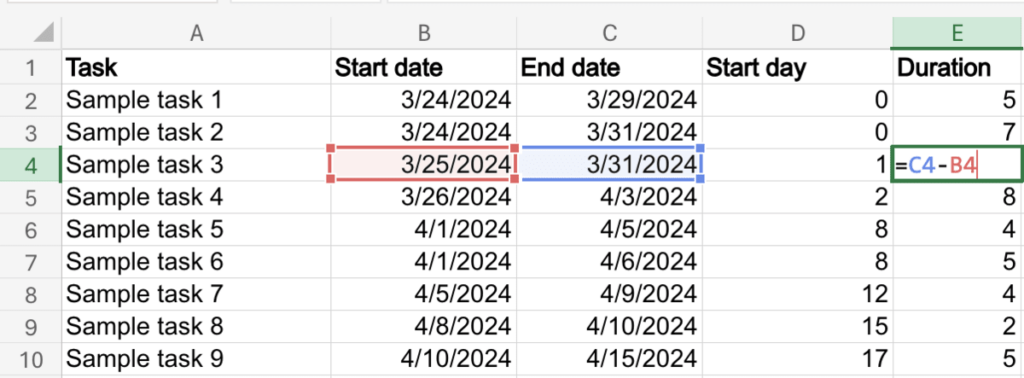Click the formula cell containing =C4-B4
Viewport: 1024px width, 378px height.
[x=957, y=165]
